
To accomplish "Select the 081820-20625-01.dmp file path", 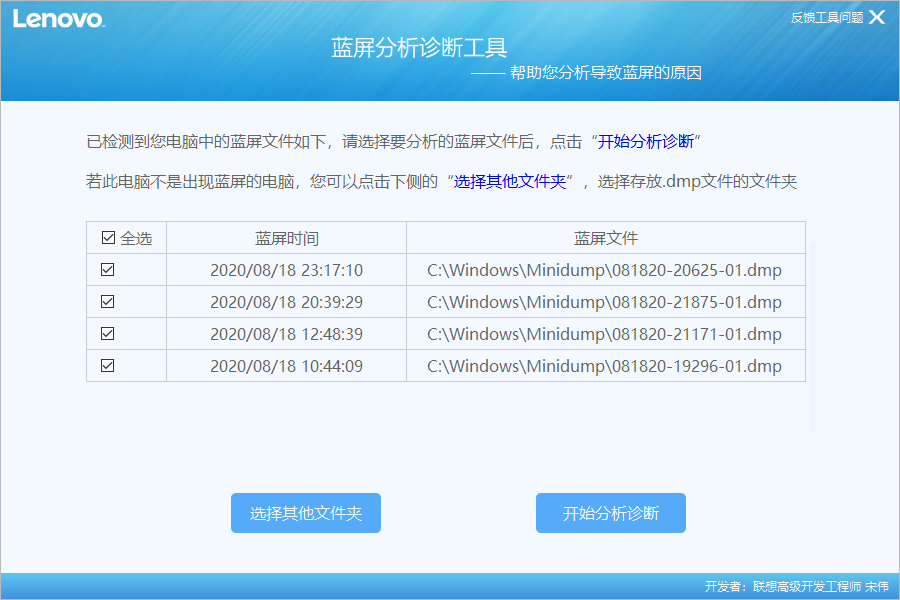I will point(604,270).
